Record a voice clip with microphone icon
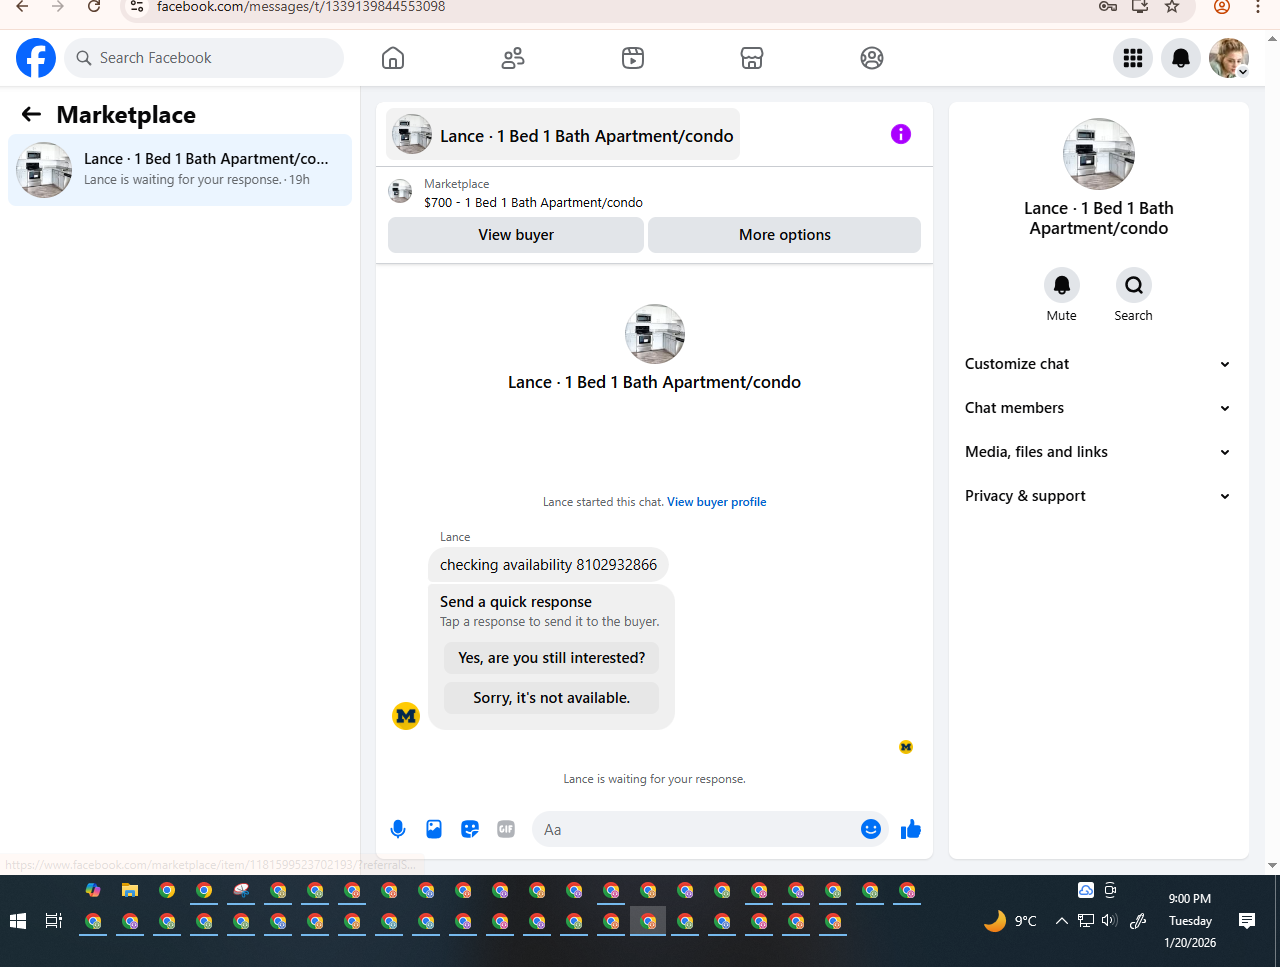The width and height of the screenshot is (1280, 967). (x=398, y=829)
